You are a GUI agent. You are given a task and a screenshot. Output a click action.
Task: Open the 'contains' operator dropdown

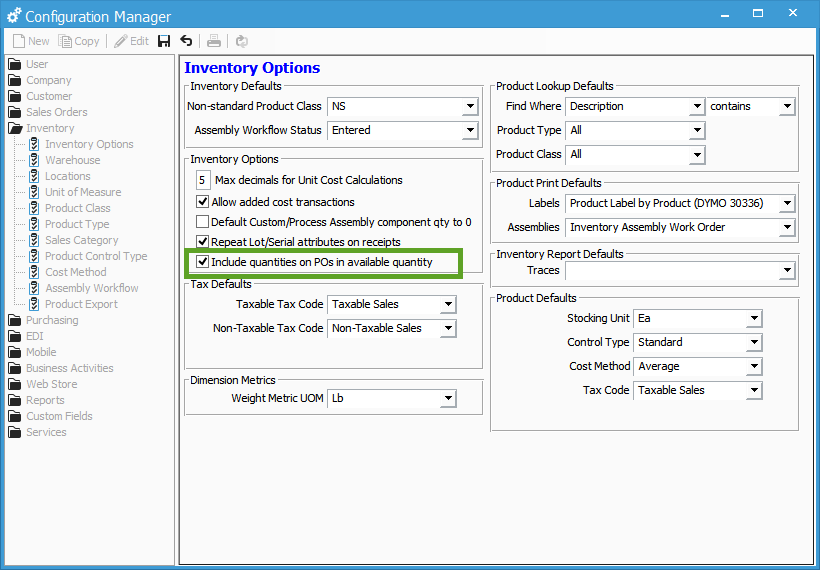(787, 106)
